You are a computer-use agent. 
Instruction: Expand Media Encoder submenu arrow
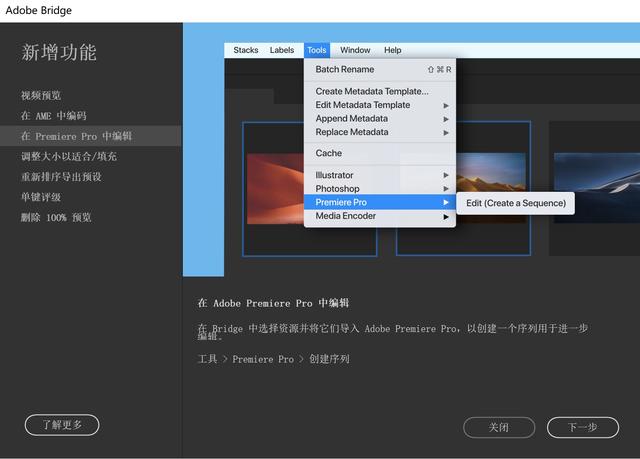(446, 216)
